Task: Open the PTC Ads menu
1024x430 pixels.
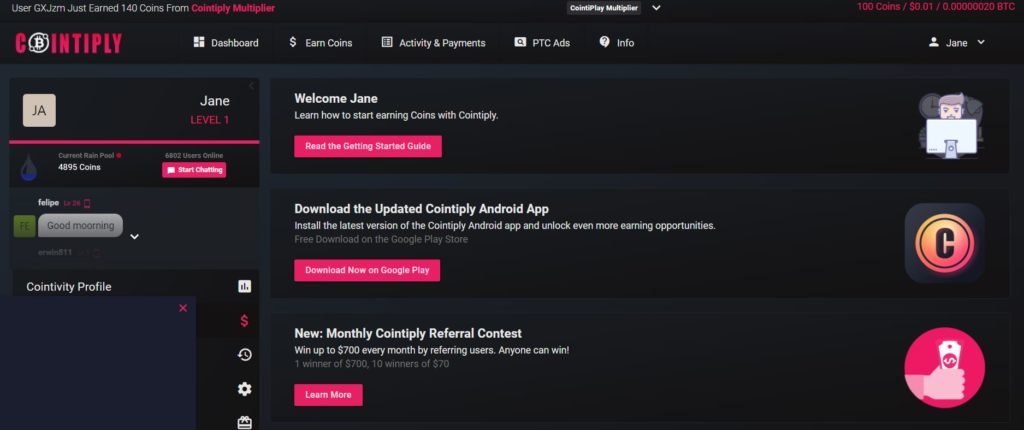Action: point(542,42)
